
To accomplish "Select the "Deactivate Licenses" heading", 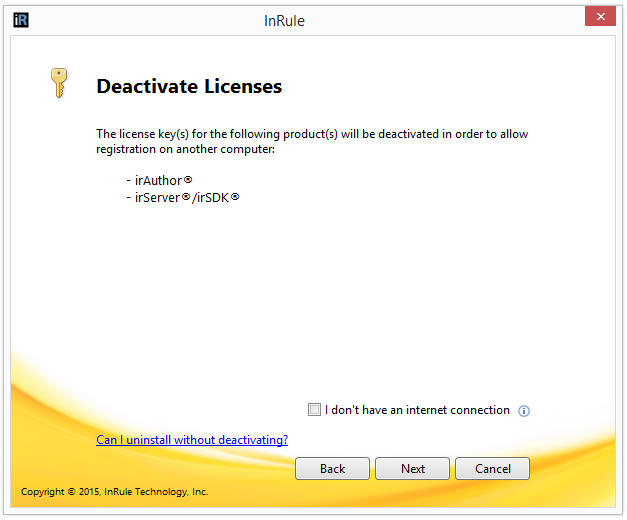I will tap(189, 86).
